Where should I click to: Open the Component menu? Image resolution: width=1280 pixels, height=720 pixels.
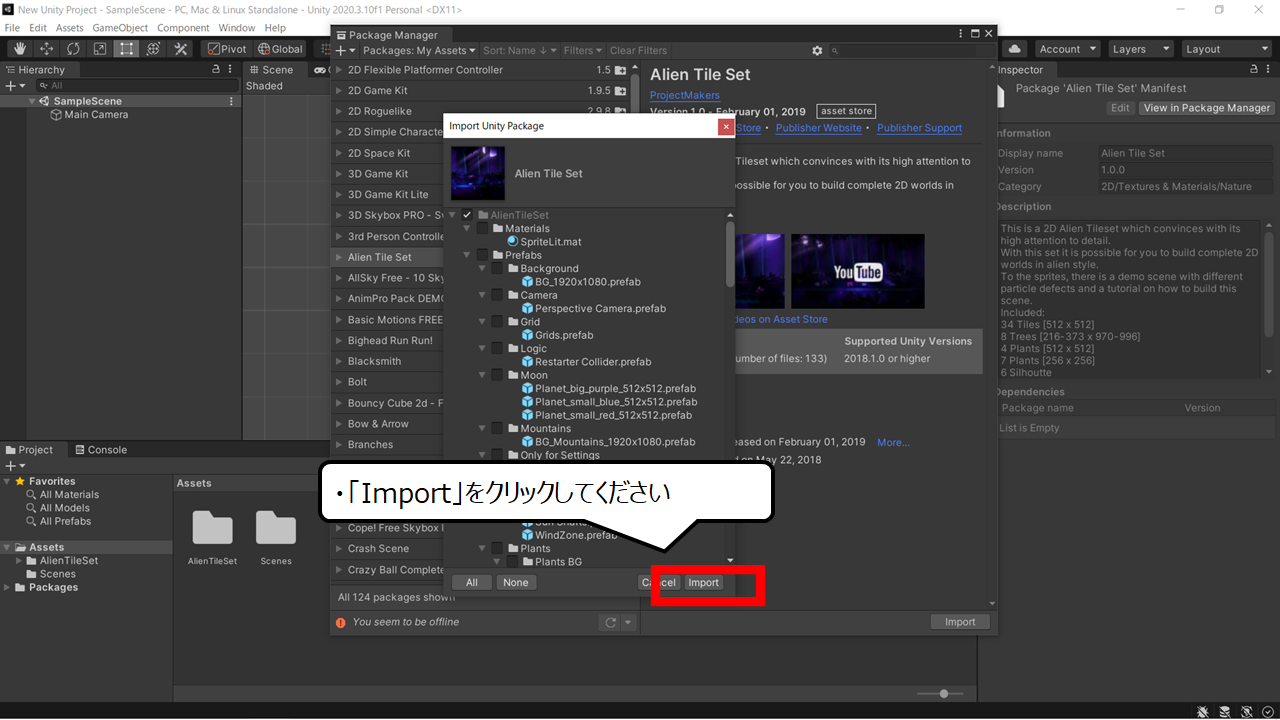(x=184, y=28)
